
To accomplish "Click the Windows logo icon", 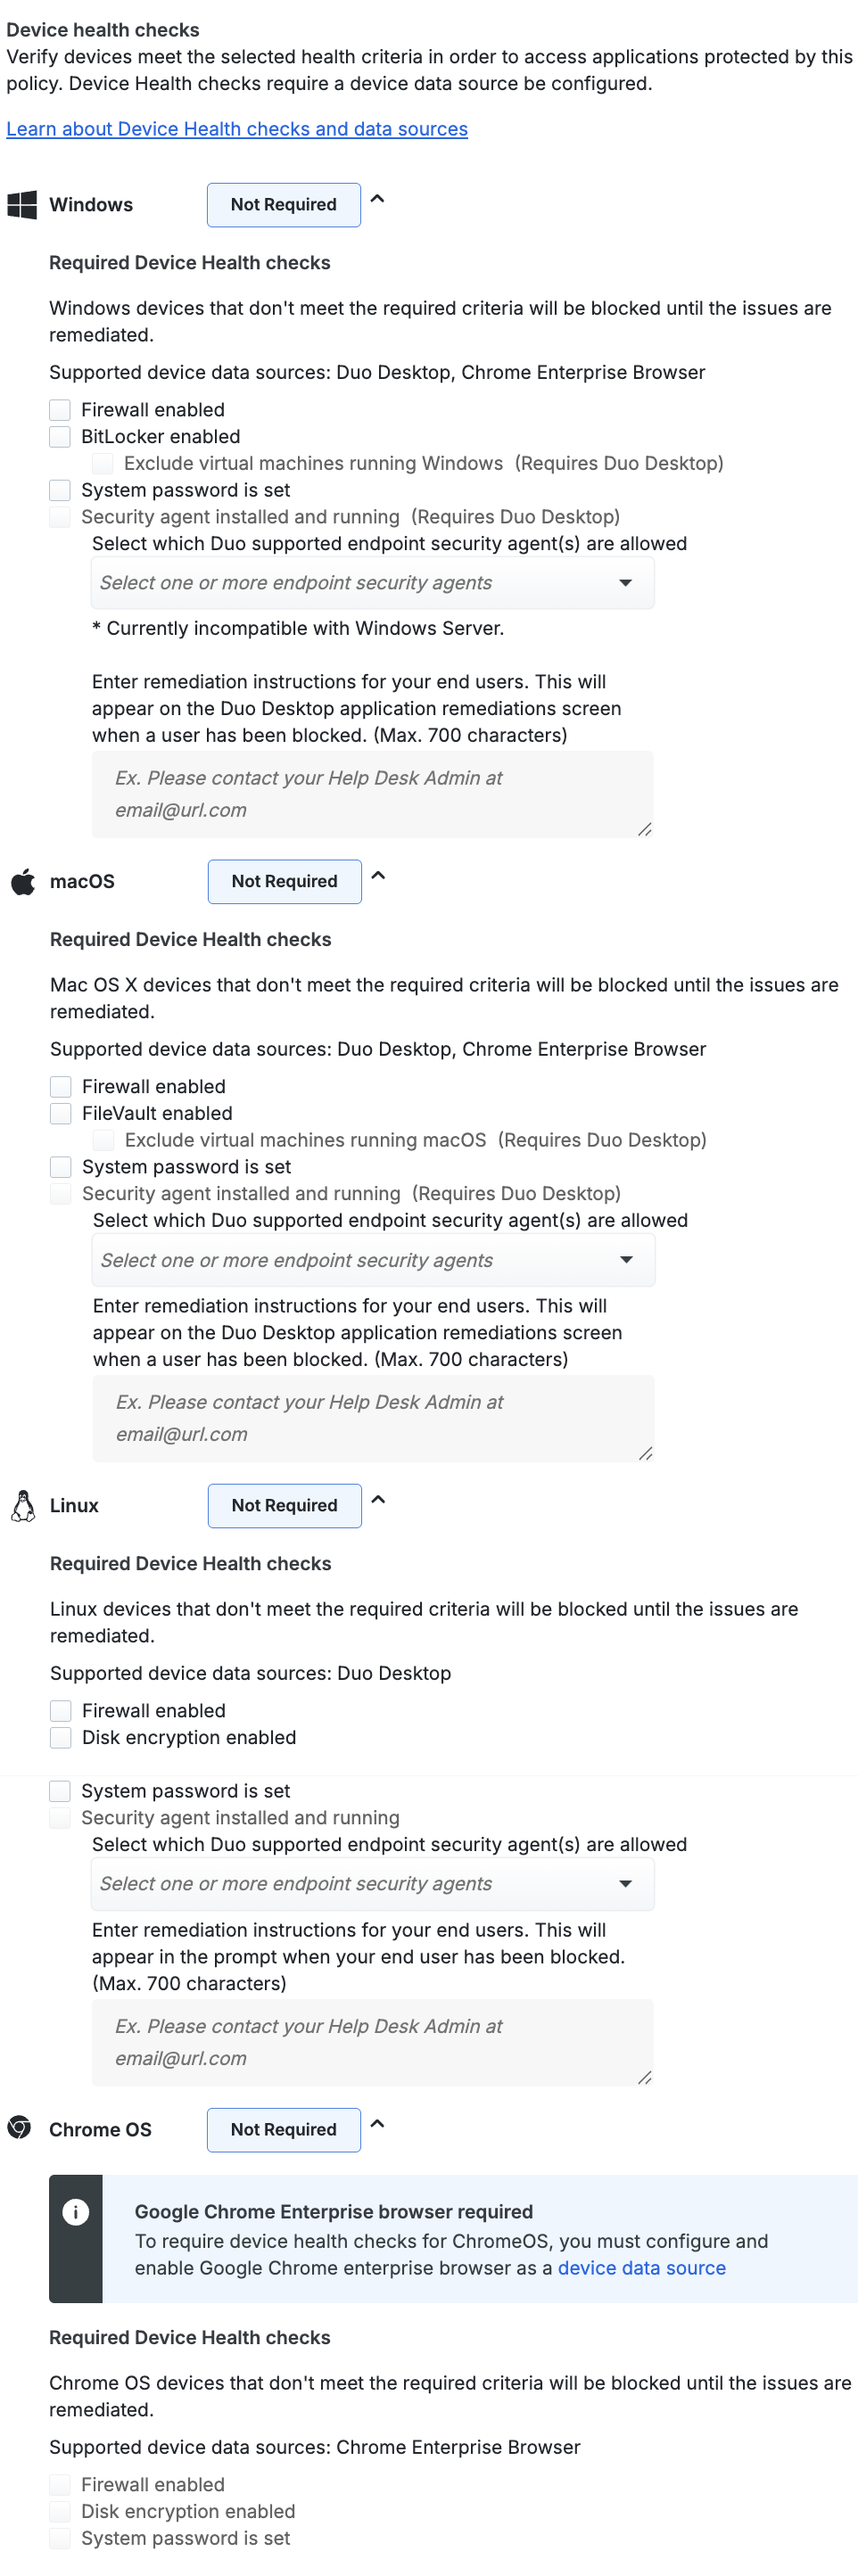I will [23, 204].
